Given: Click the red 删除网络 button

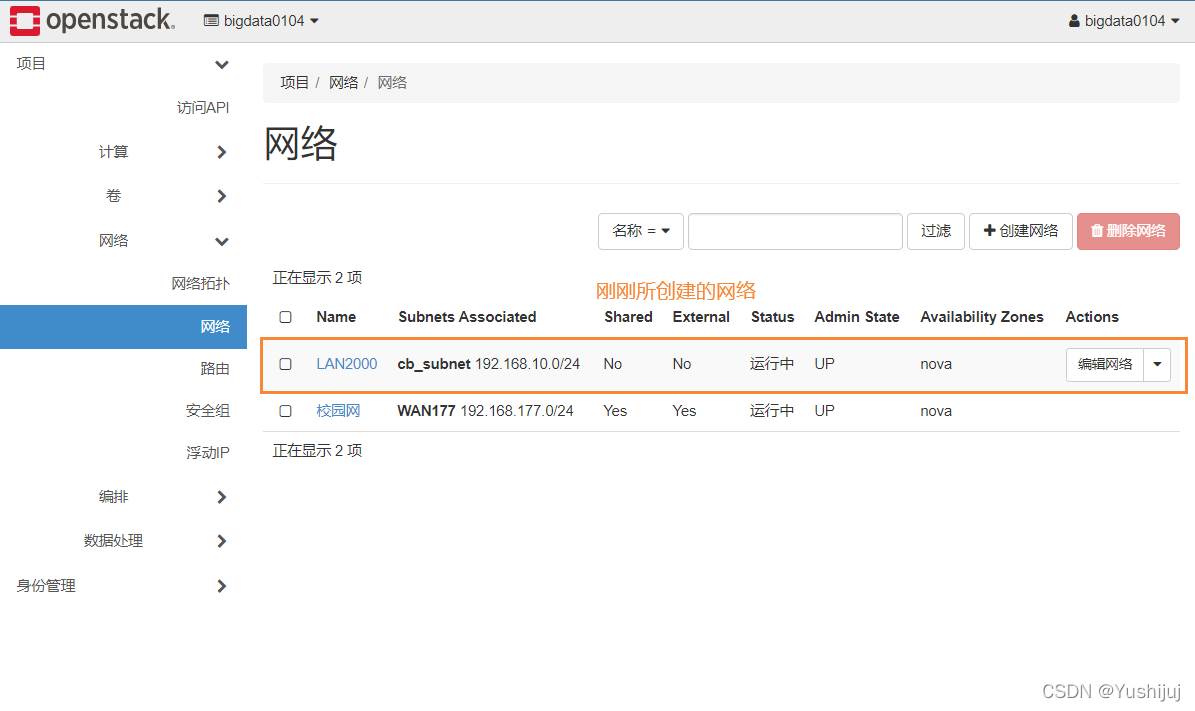Looking at the screenshot, I should [x=1128, y=231].
